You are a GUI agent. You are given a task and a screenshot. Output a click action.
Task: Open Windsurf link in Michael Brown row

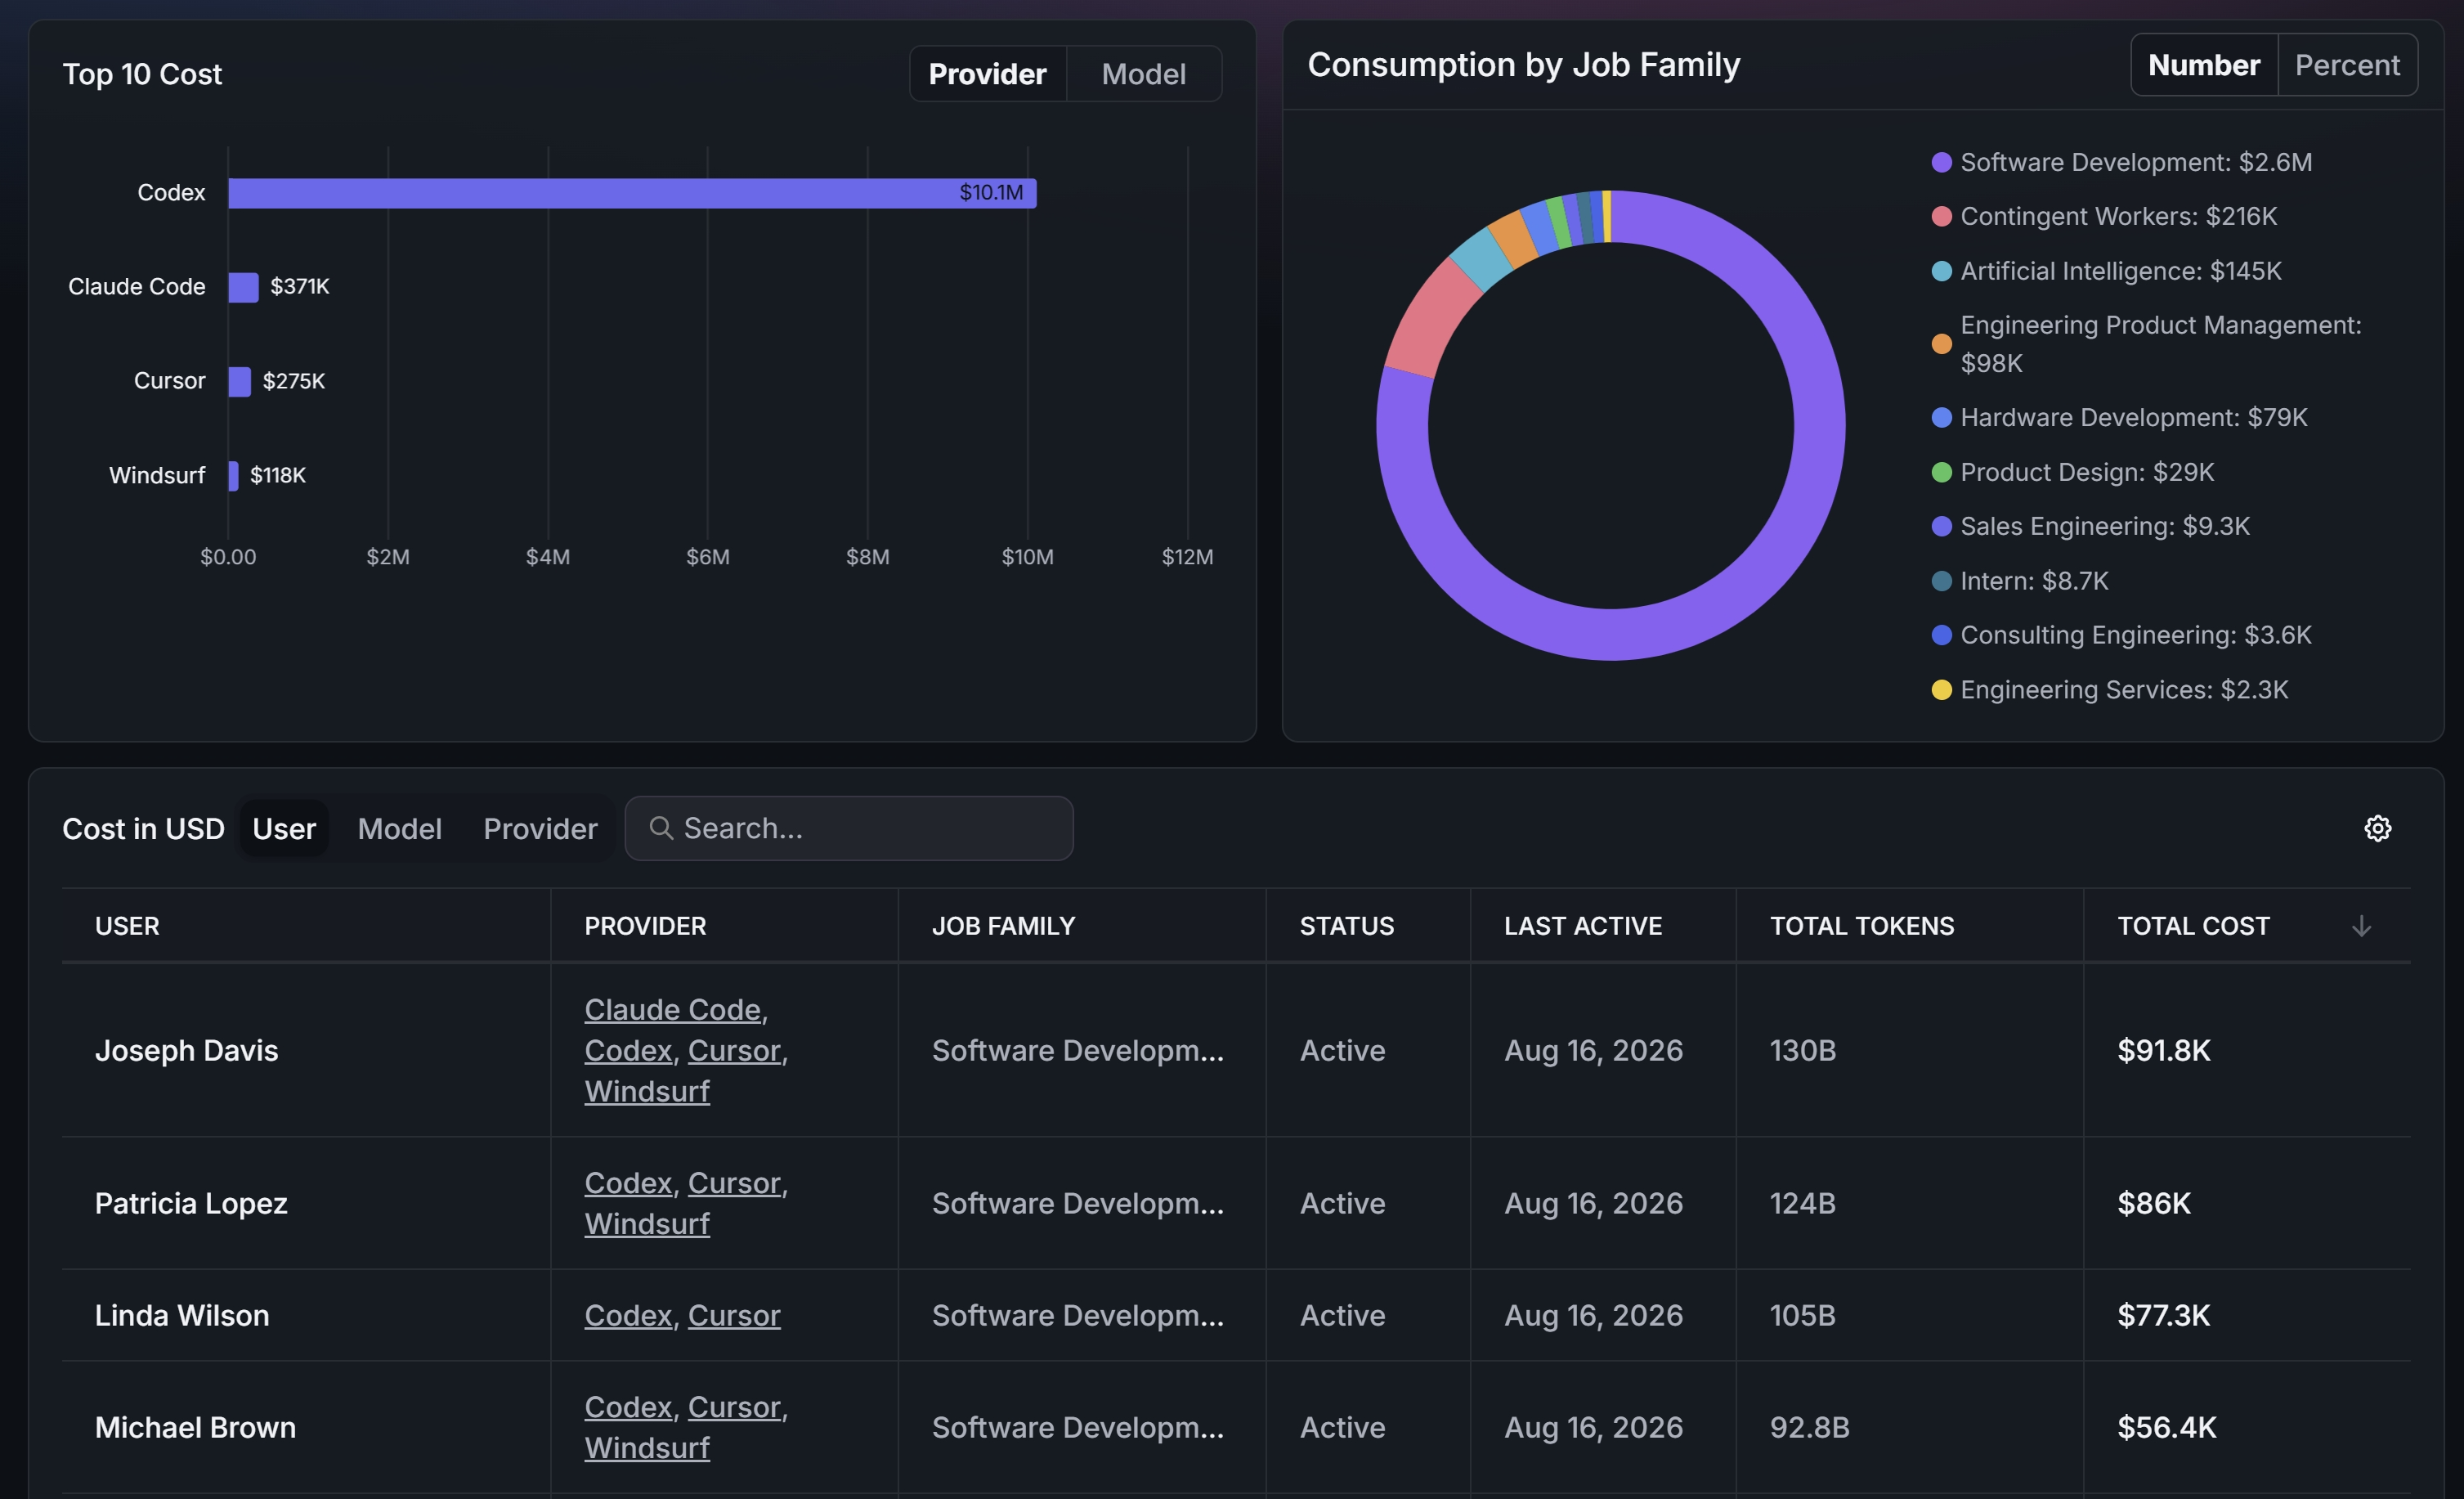pos(647,1448)
